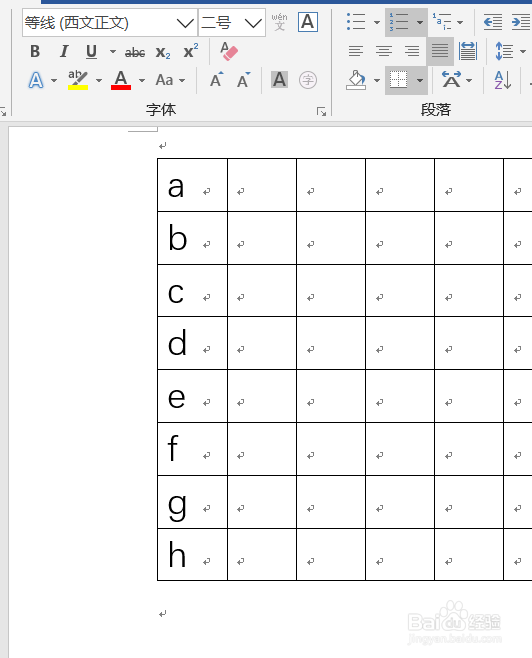
Task: Open the 字体 dialog launcher
Action: click(322, 111)
